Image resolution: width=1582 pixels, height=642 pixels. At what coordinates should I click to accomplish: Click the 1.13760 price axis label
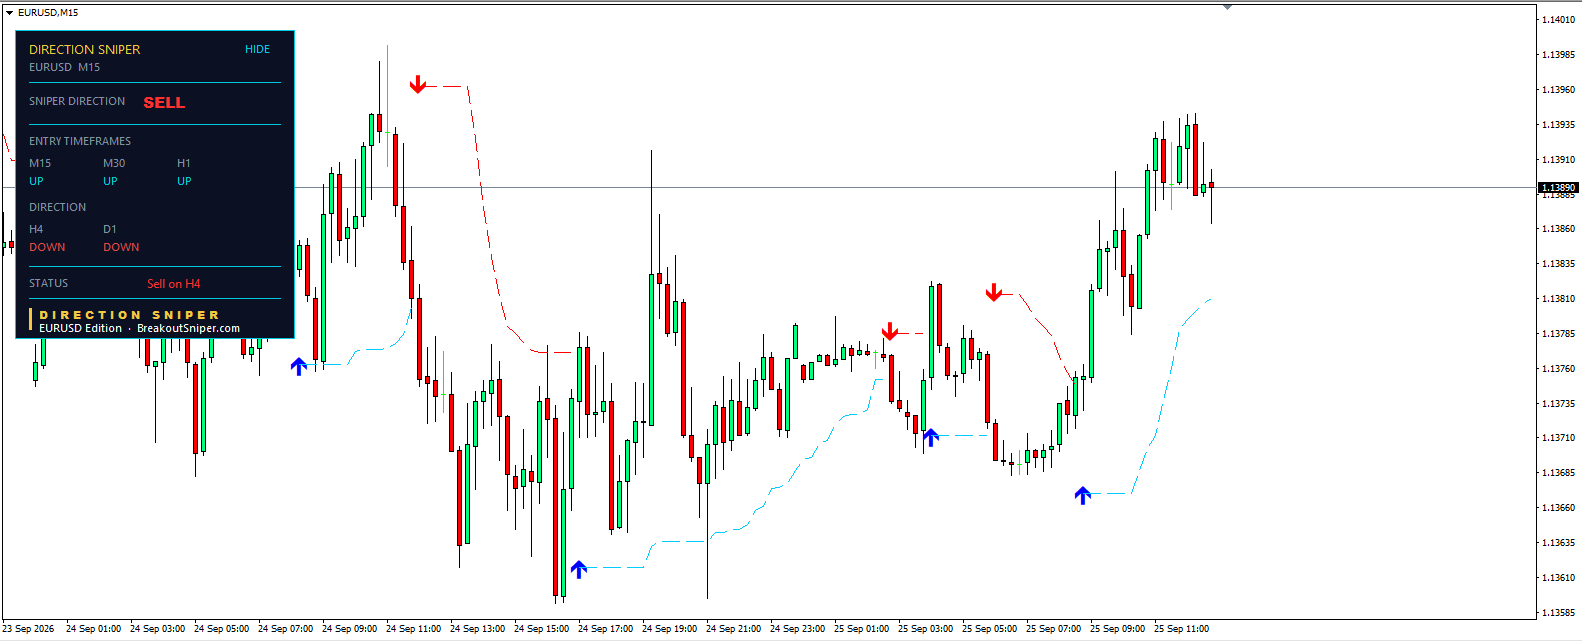[x=1558, y=369]
